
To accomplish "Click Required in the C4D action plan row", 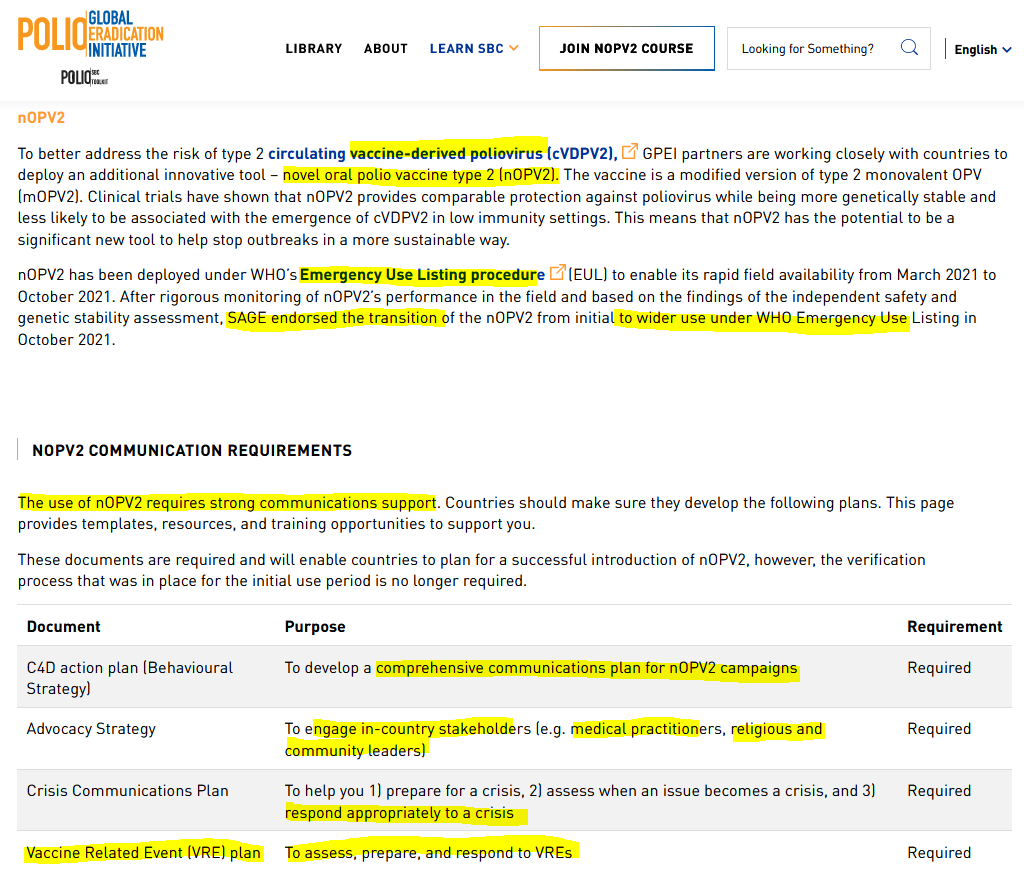I will pos(938,668).
